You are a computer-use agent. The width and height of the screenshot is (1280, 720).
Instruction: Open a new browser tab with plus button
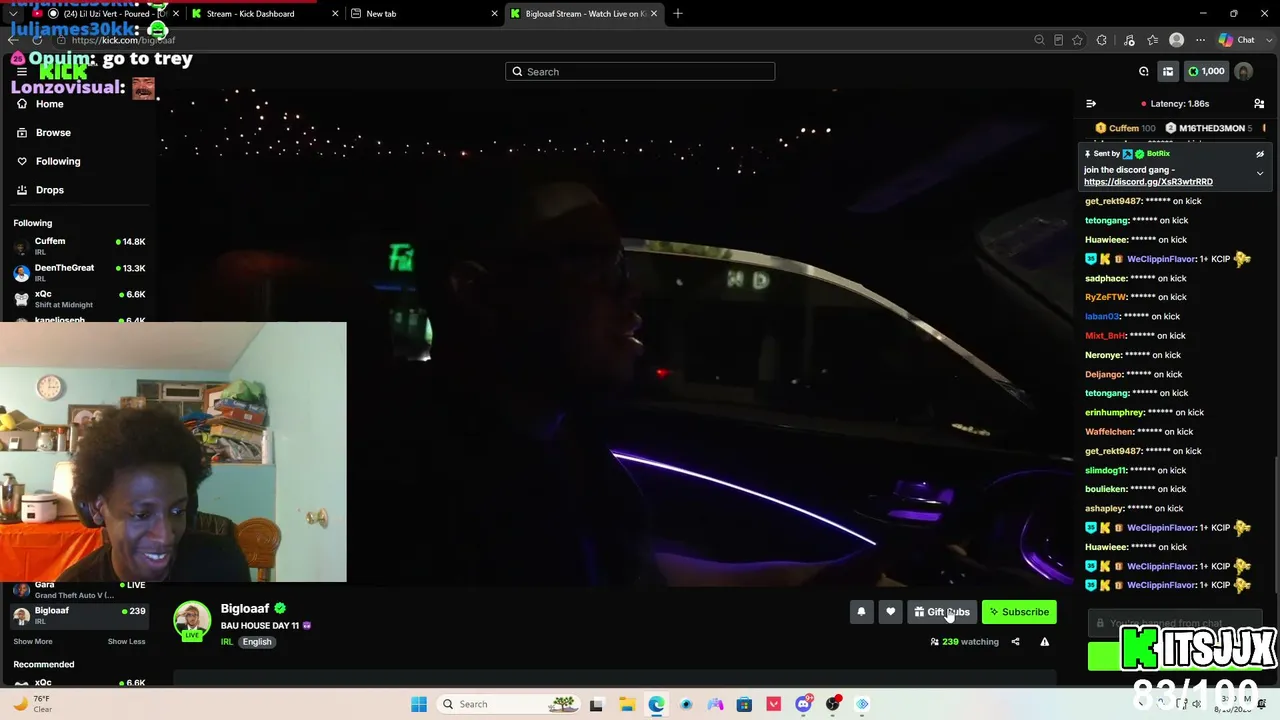[678, 14]
